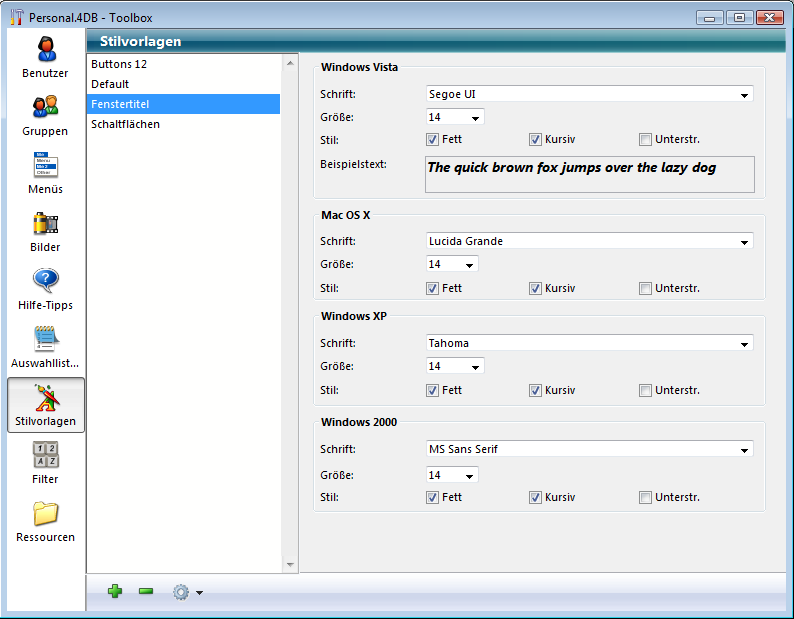Open the Gruppen section icon

coord(45,108)
